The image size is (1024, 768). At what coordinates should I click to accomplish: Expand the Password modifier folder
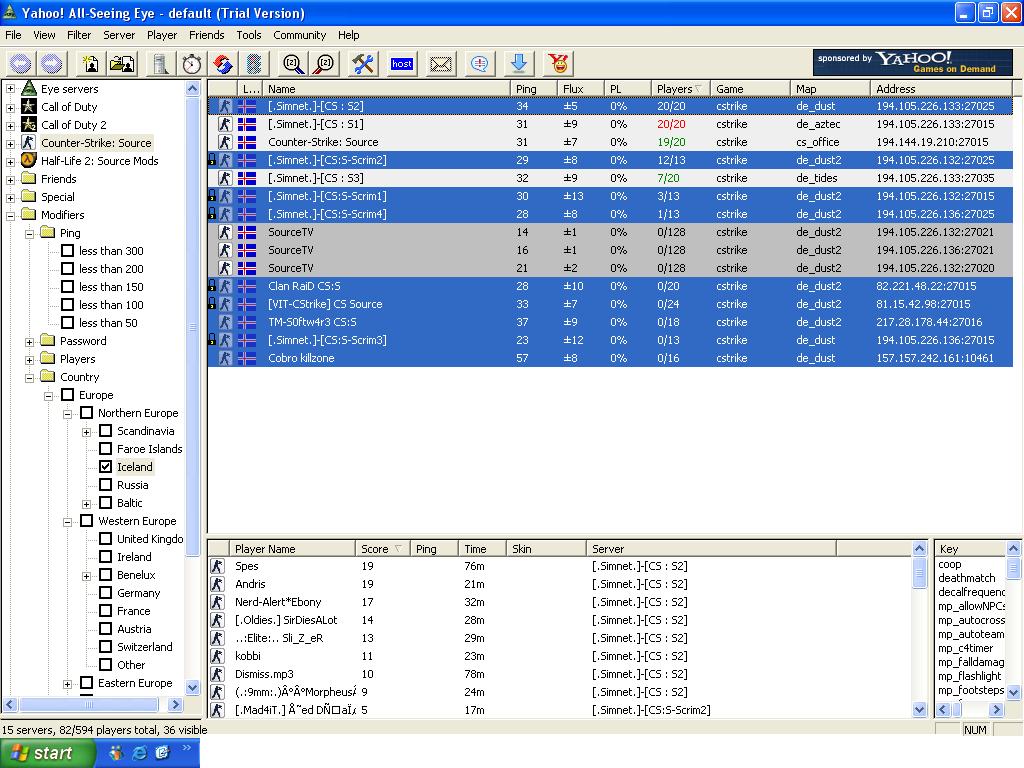click(29, 342)
